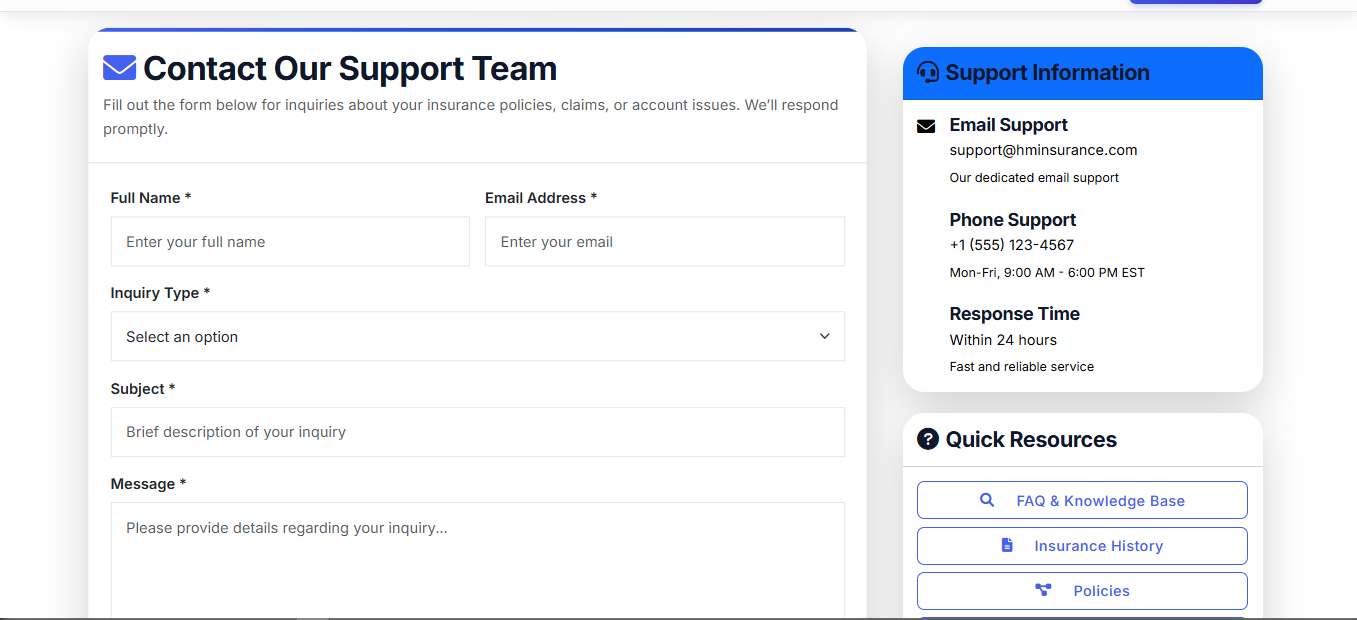This screenshot has height=620, width=1357.
Task: Click the chevron arrow of Inquiry Type select
Action: 824,336
